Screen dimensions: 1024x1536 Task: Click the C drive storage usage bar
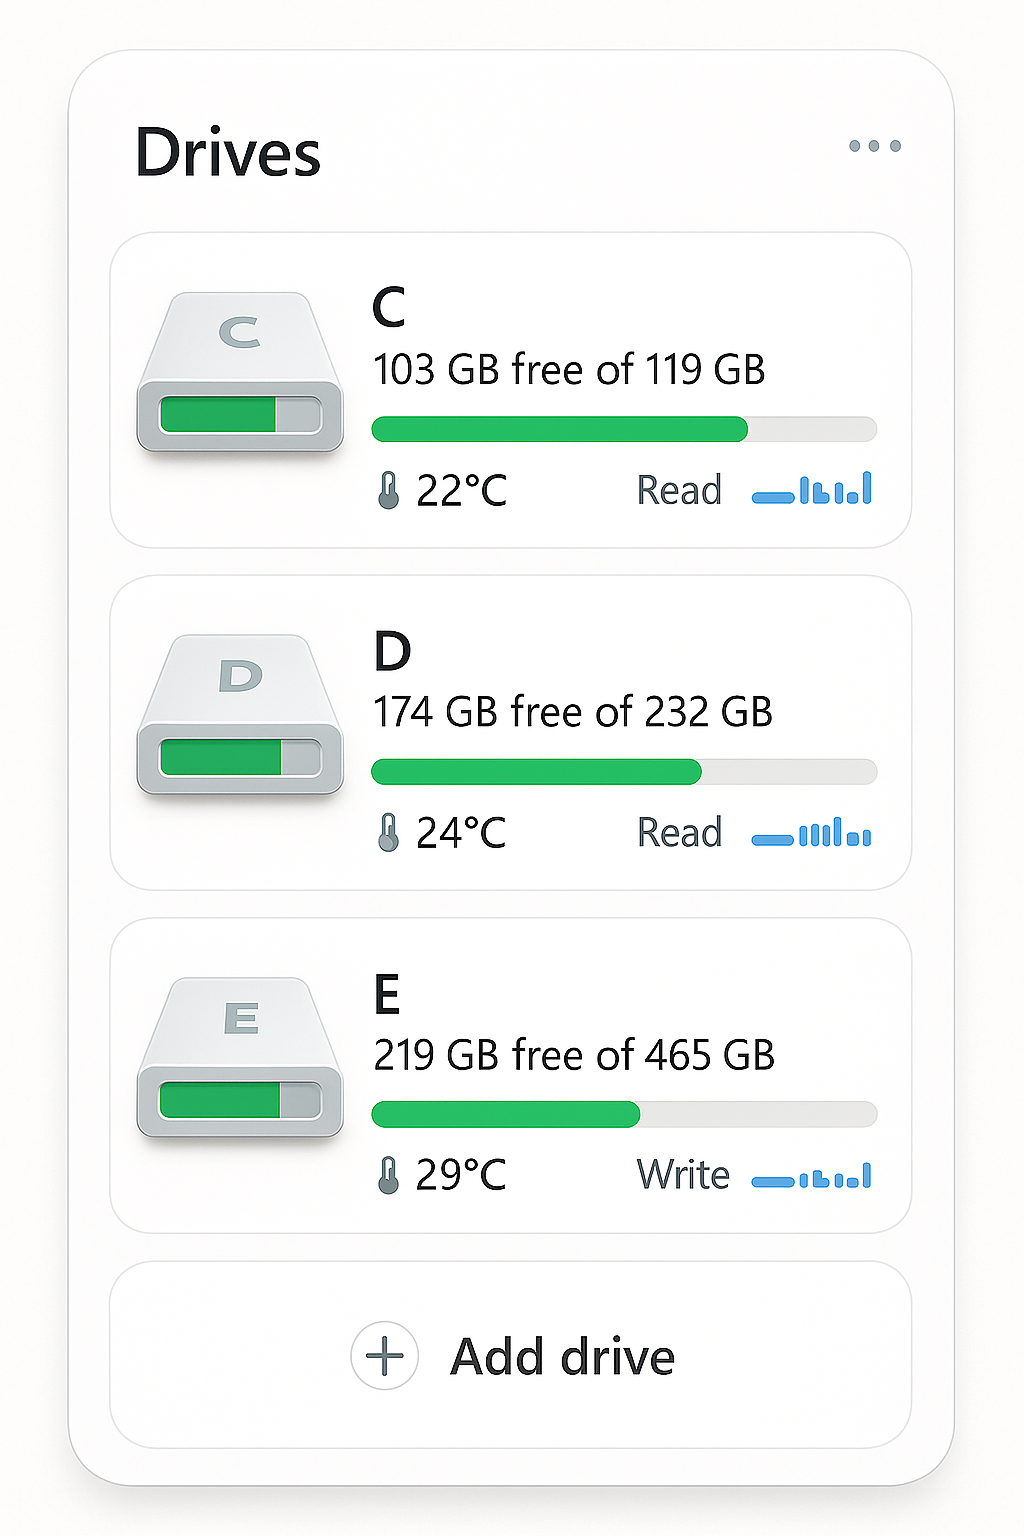624,429
